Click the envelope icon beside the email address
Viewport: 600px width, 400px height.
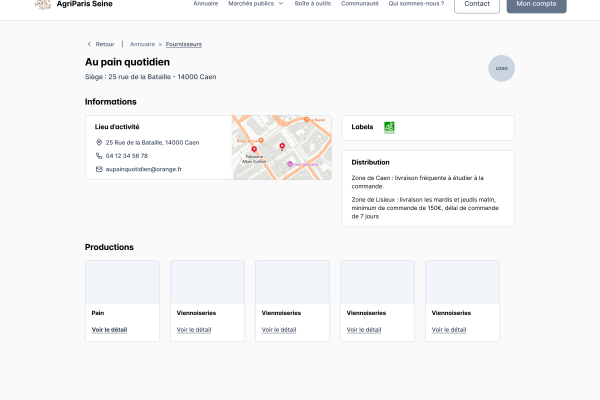[99, 169]
